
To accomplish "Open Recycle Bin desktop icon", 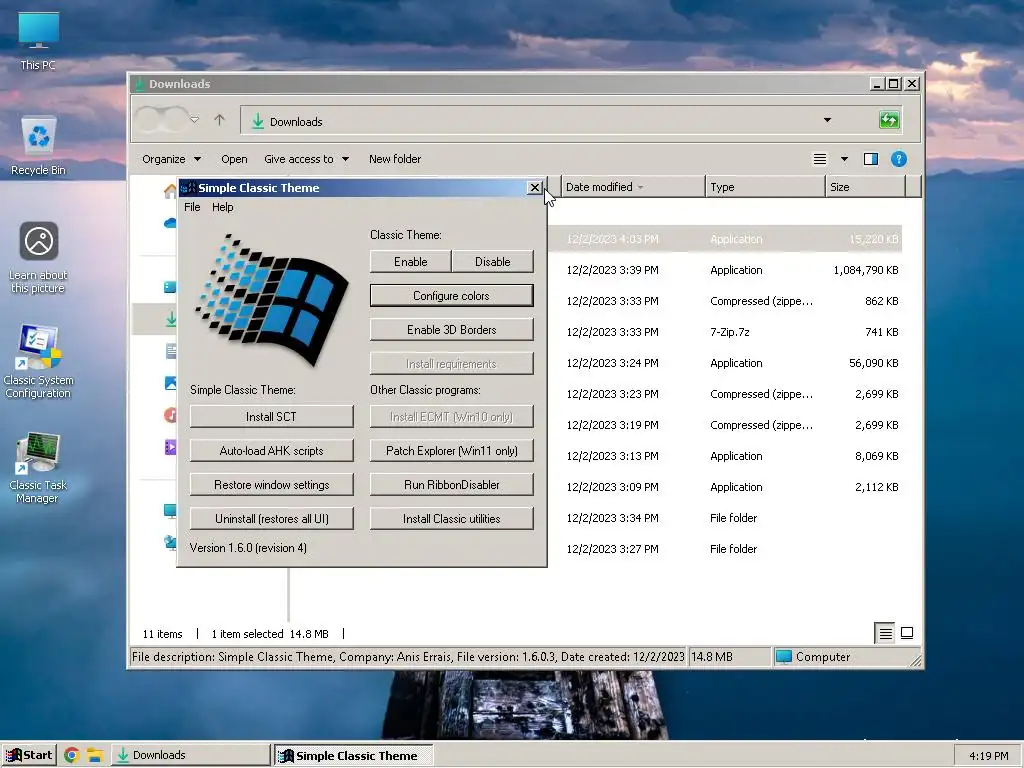I will point(38,145).
